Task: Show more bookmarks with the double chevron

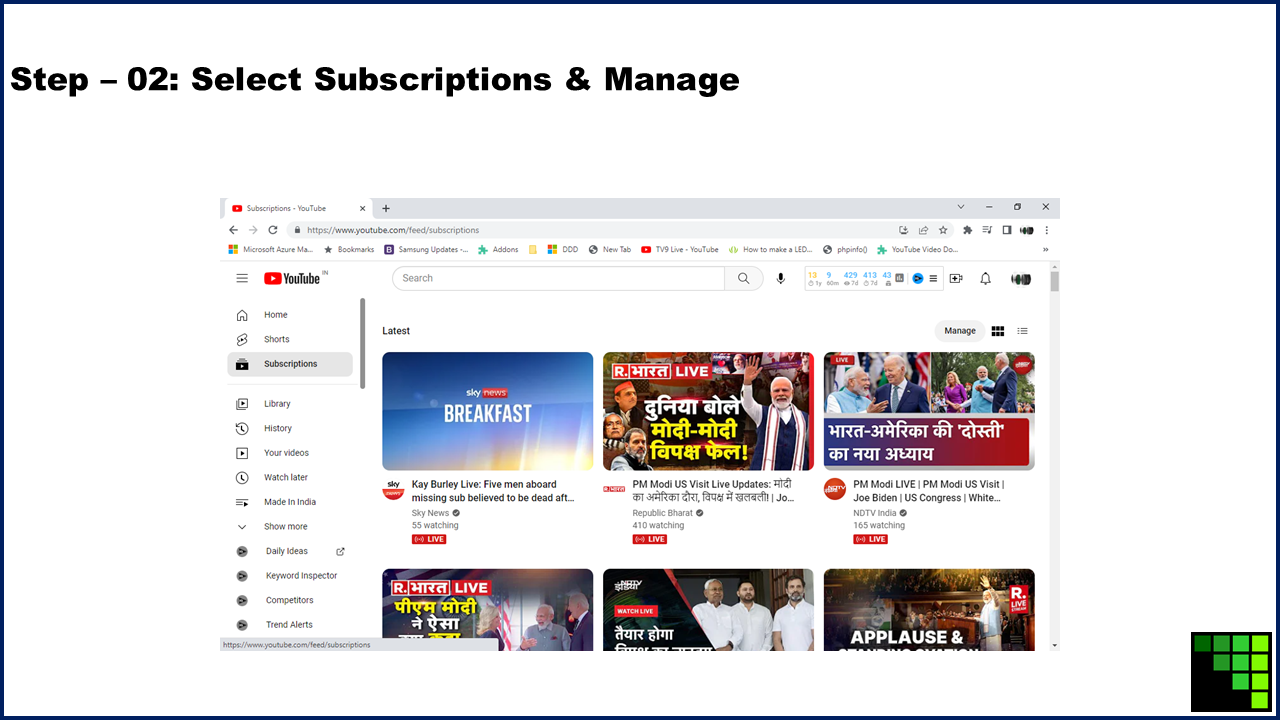Action: (1046, 250)
